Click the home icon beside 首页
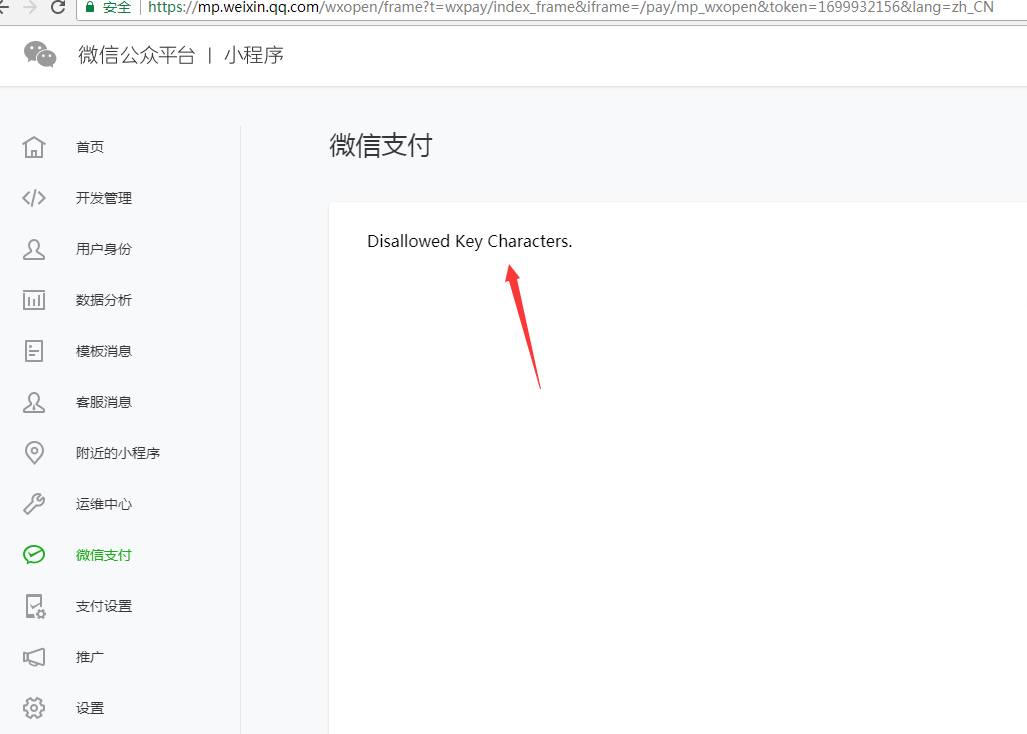Image resolution: width=1027 pixels, height=734 pixels. (34, 147)
